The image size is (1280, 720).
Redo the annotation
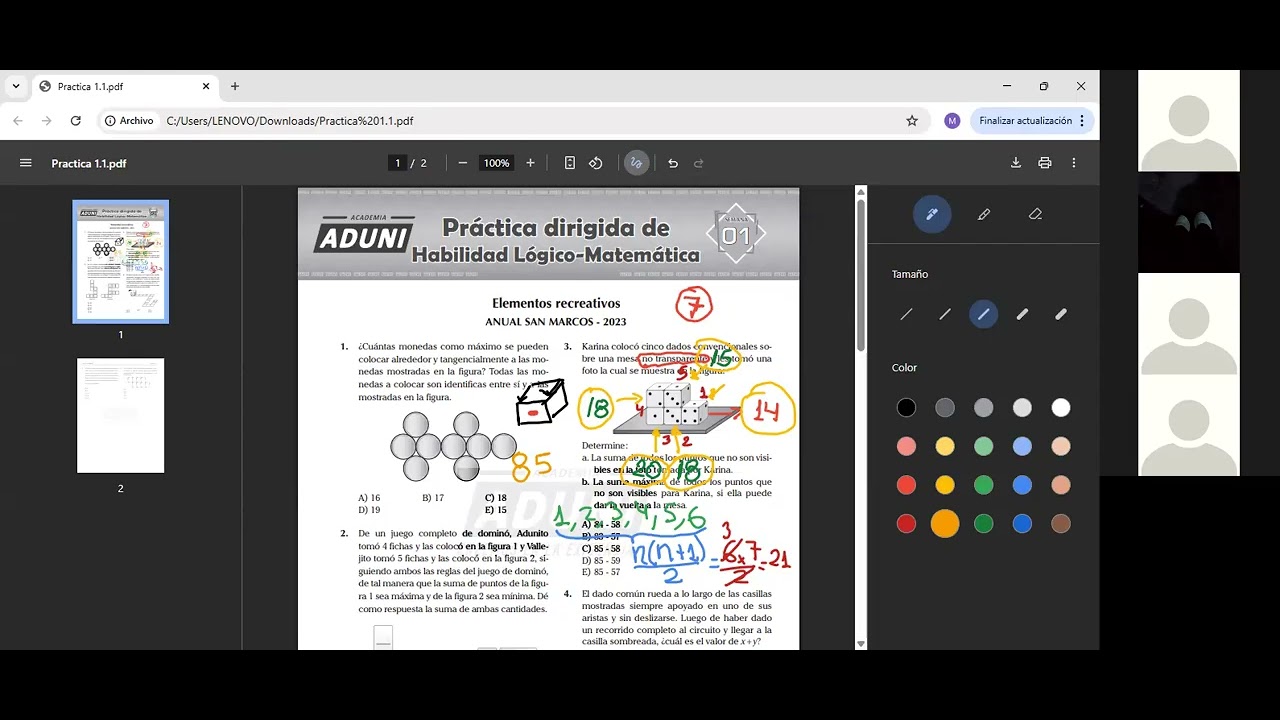pos(699,163)
